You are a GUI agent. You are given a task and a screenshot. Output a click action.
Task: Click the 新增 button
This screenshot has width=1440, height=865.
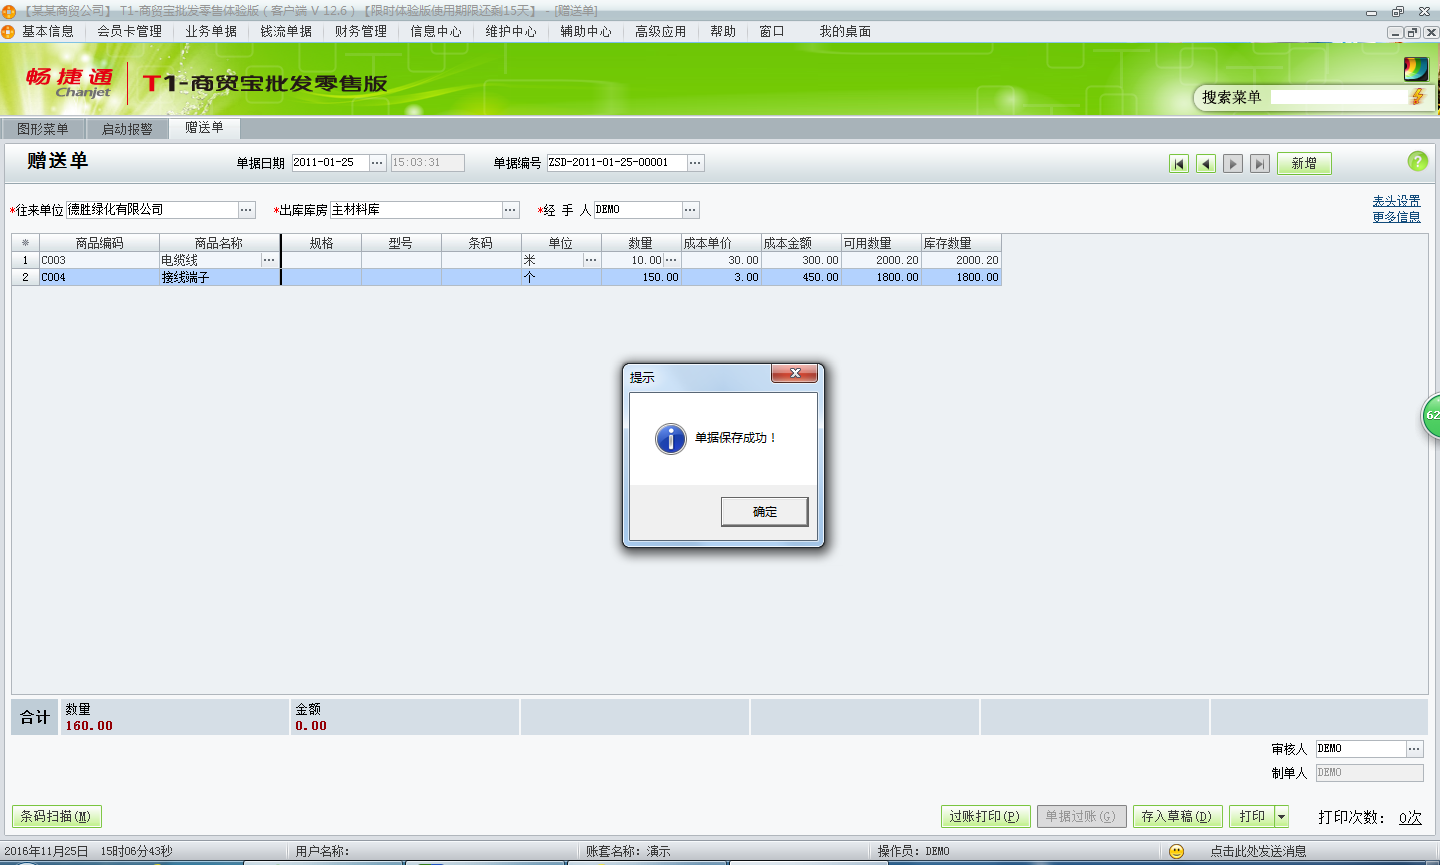(1304, 164)
